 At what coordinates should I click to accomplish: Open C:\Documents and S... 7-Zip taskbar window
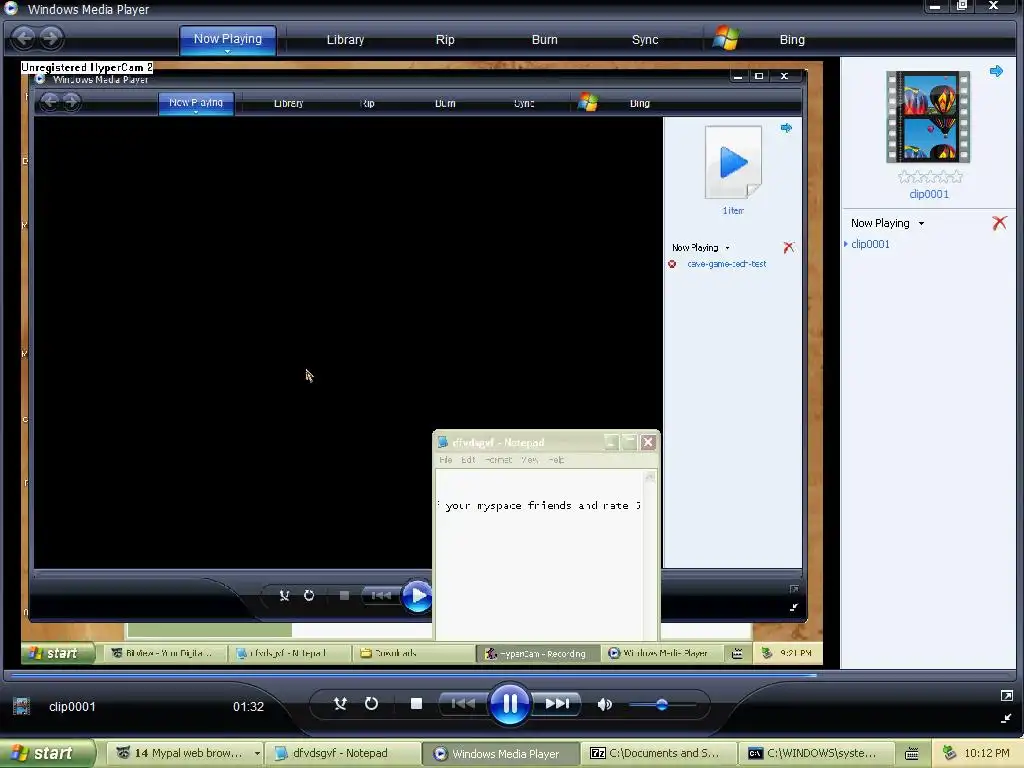tap(660, 753)
